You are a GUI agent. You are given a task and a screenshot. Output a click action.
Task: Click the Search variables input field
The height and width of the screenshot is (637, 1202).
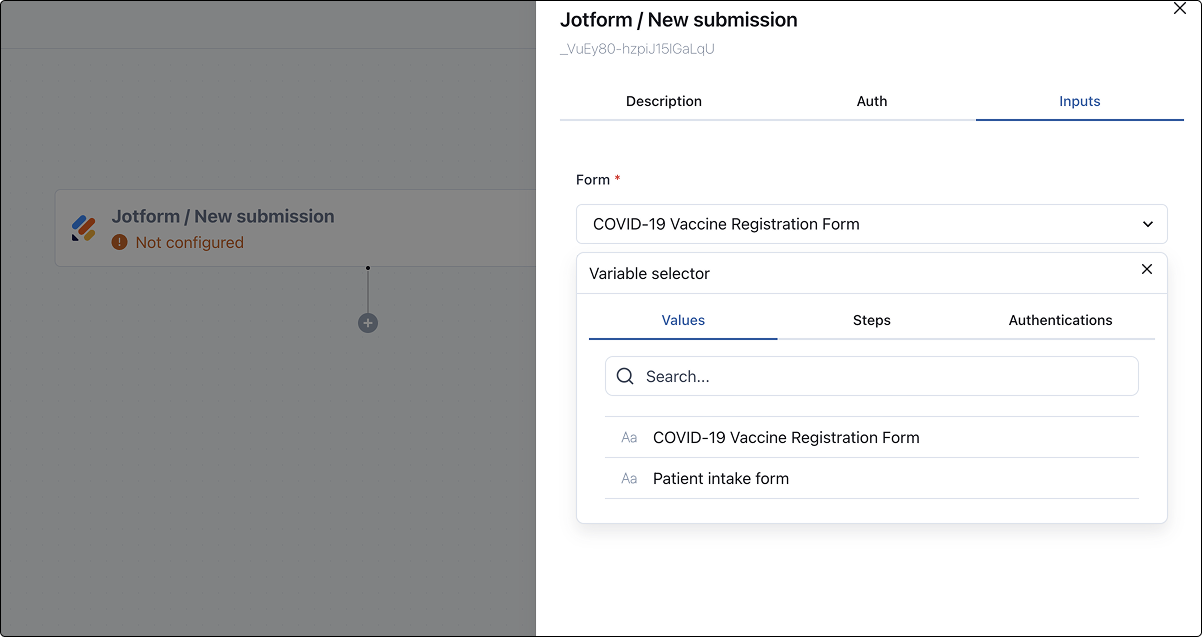872,376
